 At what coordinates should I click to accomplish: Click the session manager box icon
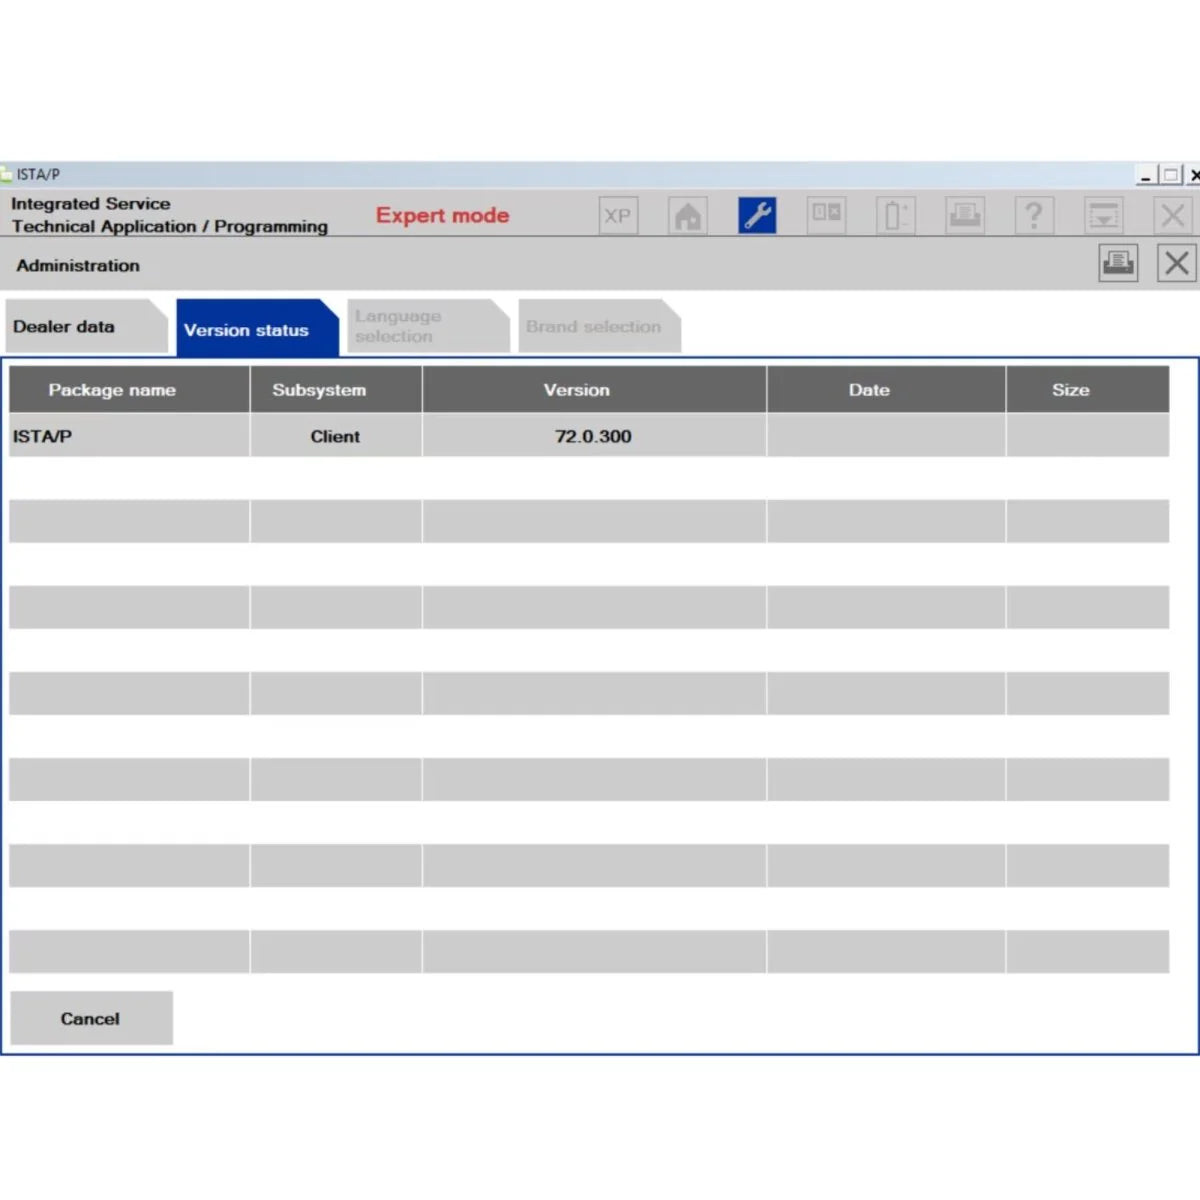[827, 215]
